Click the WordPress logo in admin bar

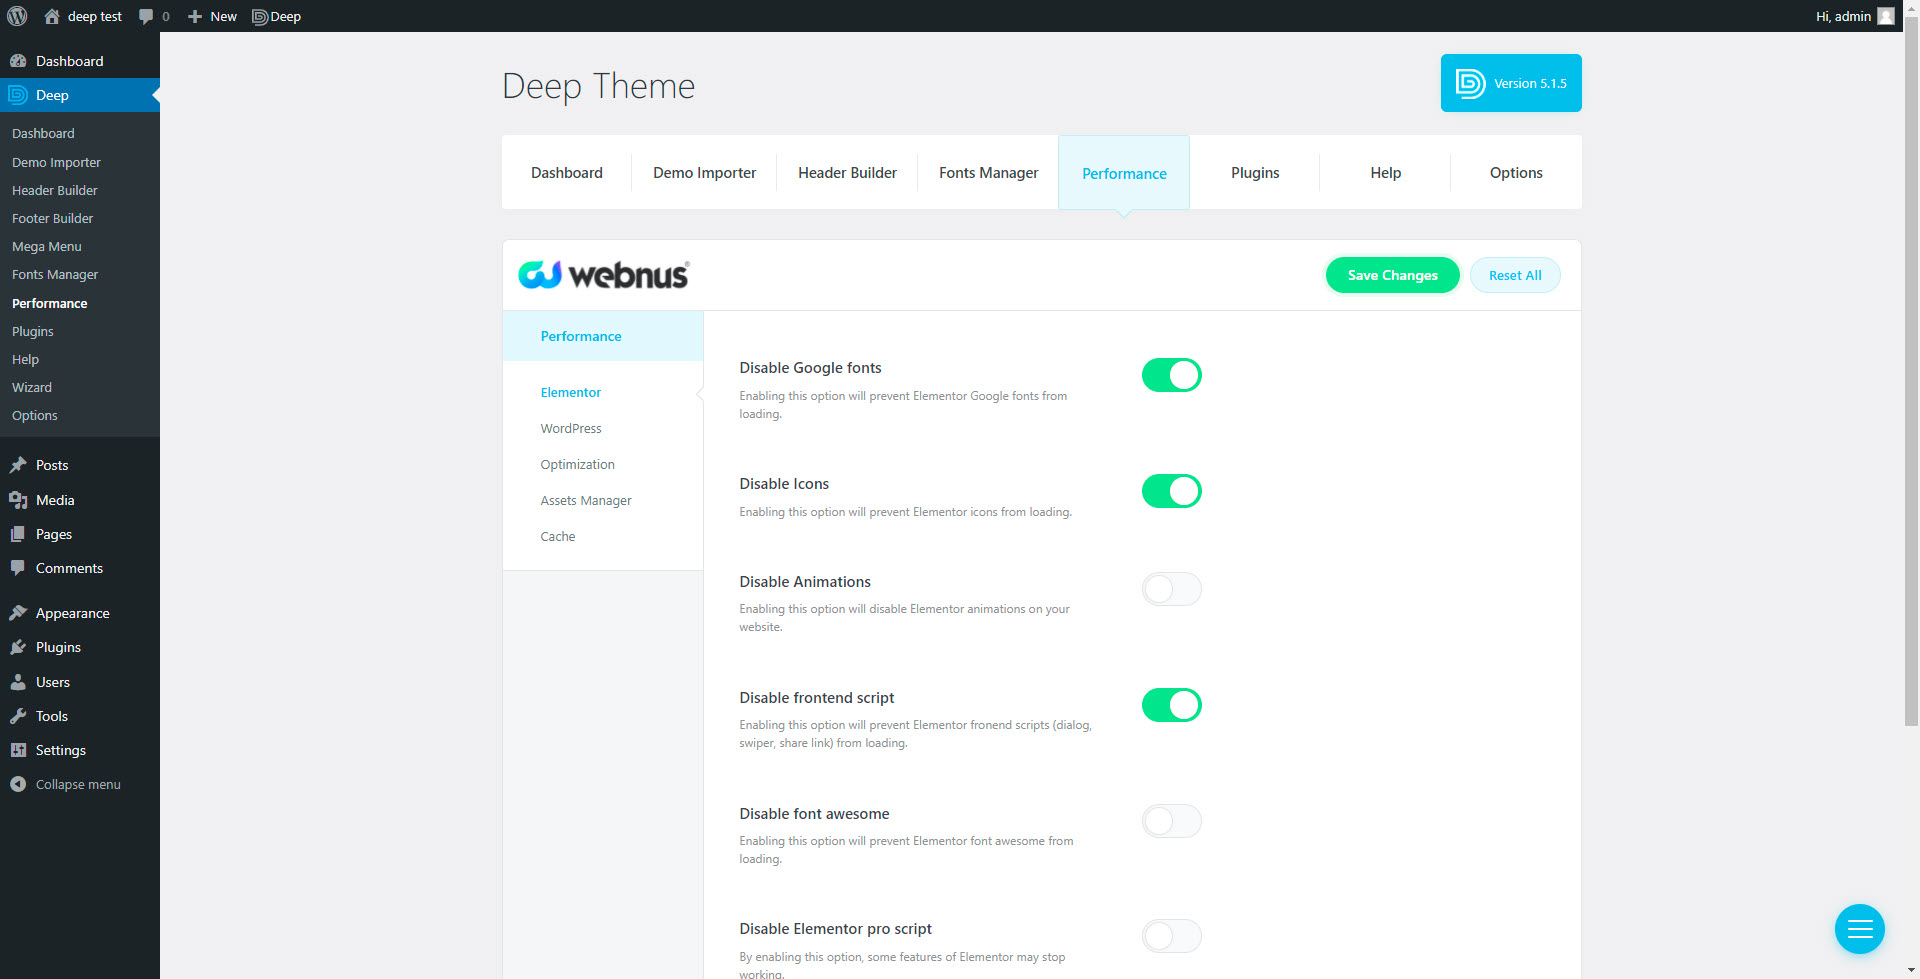(x=17, y=16)
